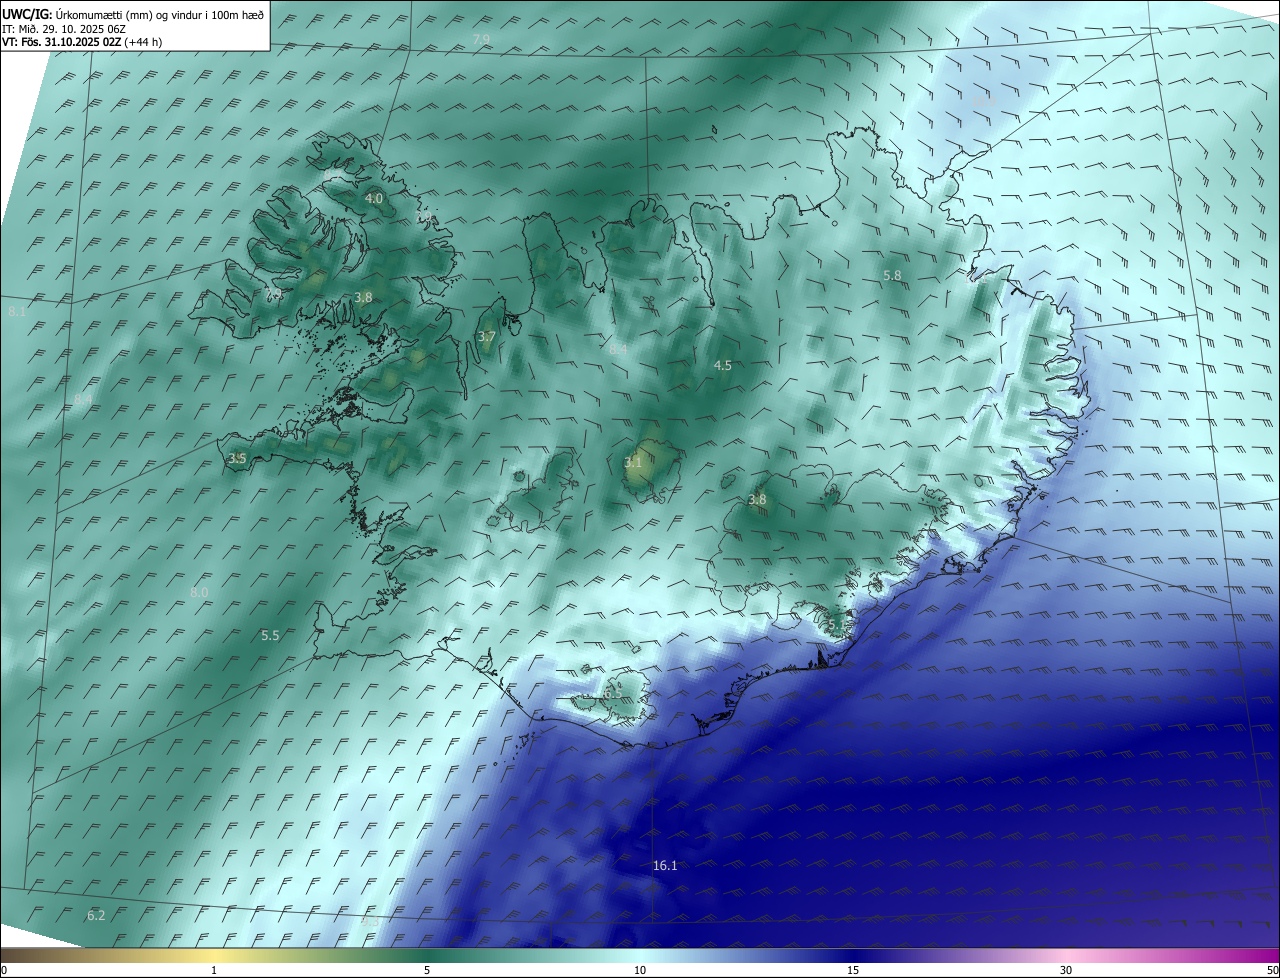This screenshot has height=978, width=1280.
Task: Click the init time "IT: Mið. 29. 10. 2025 06Z"
Action: [x=63, y=28]
